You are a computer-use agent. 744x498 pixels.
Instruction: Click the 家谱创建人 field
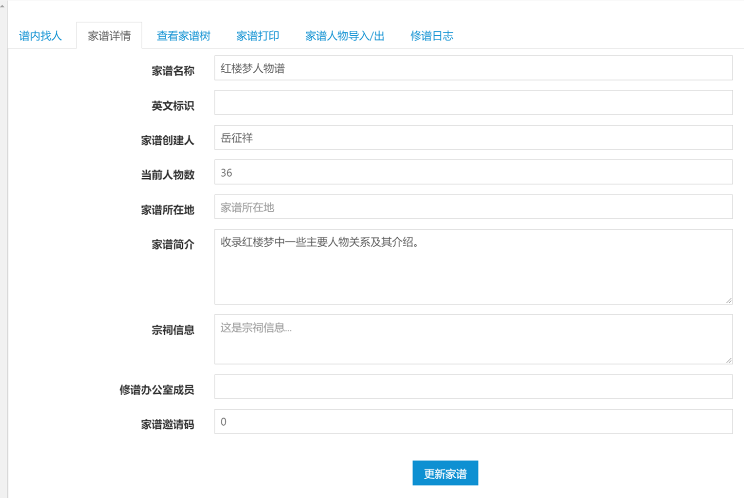point(473,138)
